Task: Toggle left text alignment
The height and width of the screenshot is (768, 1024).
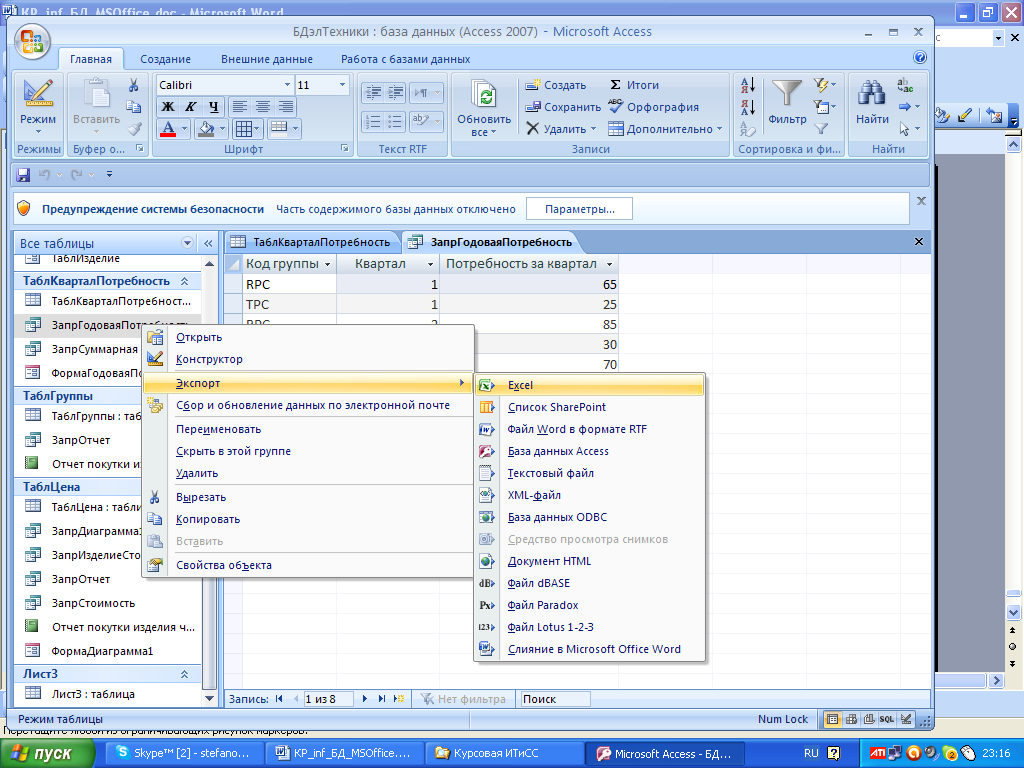Action: pyautogui.click(x=240, y=106)
